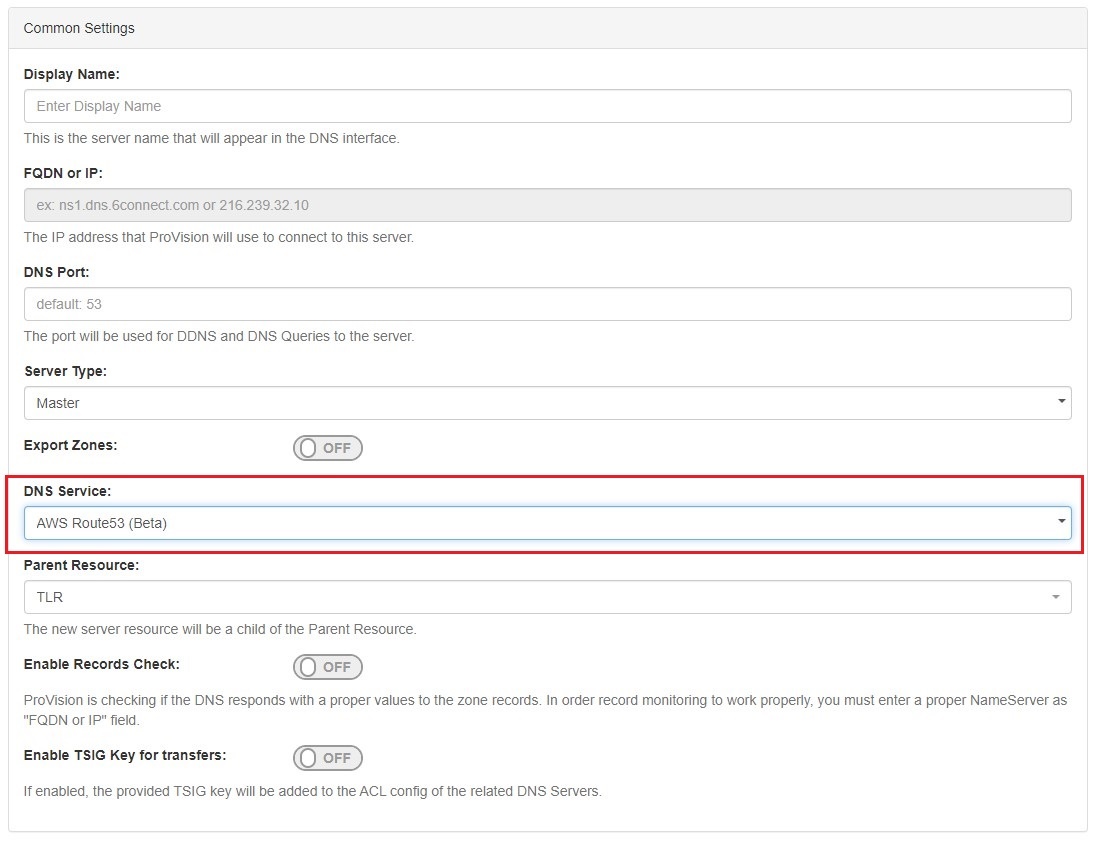Open the Parent Resource TLR dropdown
This screenshot has height=842, width=1095.
tap(547, 597)
